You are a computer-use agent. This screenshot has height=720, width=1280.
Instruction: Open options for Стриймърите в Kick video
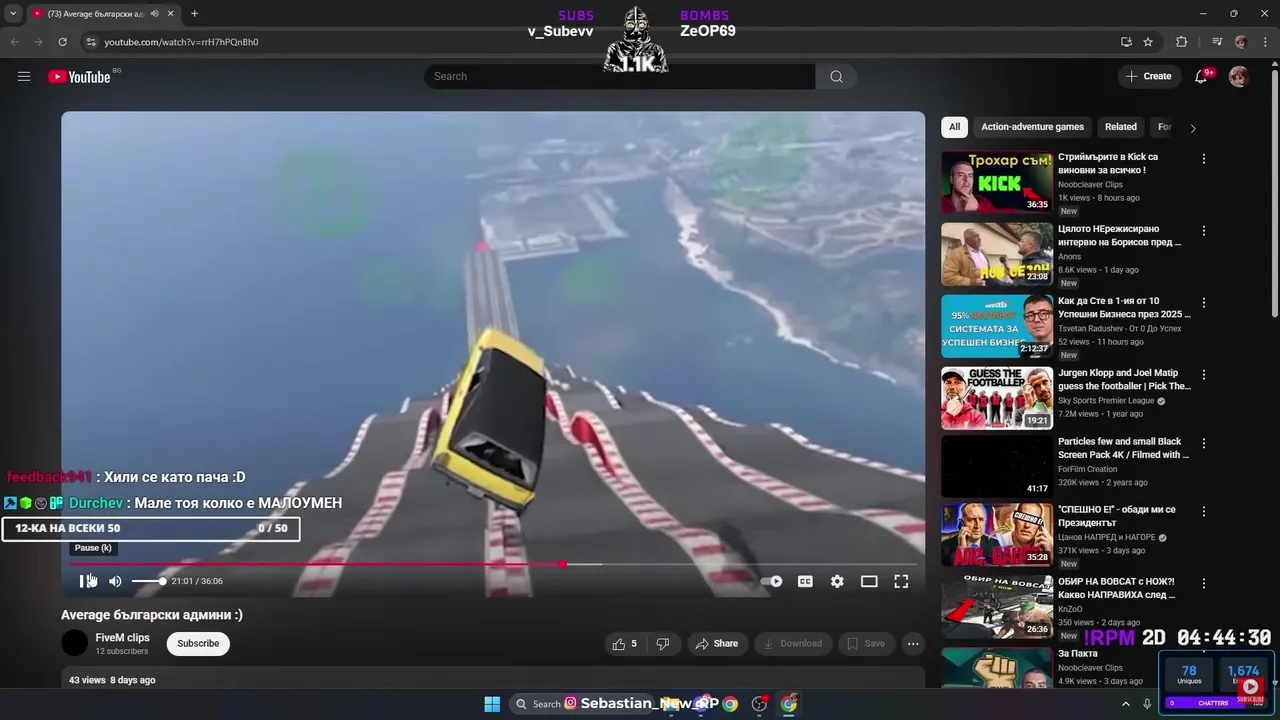[x=1204, y=159]
